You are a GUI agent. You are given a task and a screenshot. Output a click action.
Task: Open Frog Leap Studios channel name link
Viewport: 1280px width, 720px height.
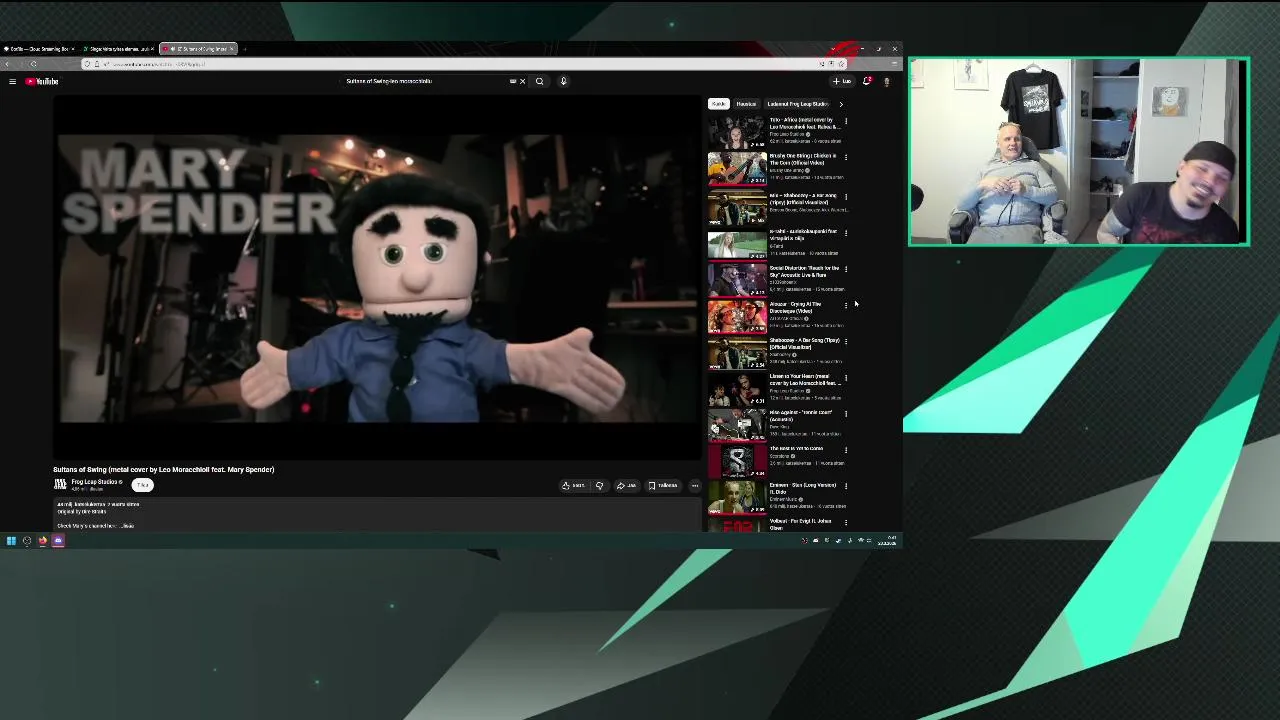click(96, 482)
